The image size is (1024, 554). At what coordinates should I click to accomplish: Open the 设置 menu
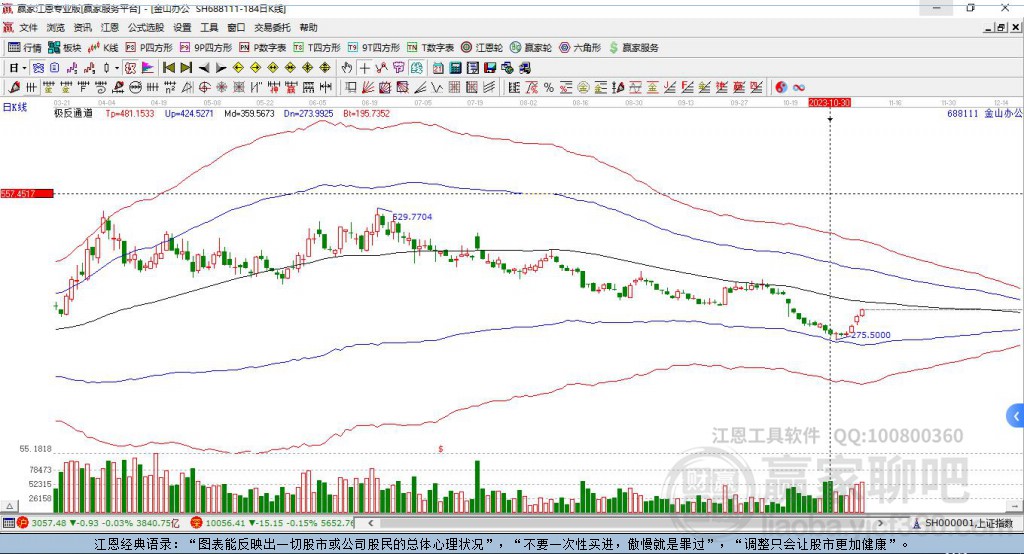182,27
